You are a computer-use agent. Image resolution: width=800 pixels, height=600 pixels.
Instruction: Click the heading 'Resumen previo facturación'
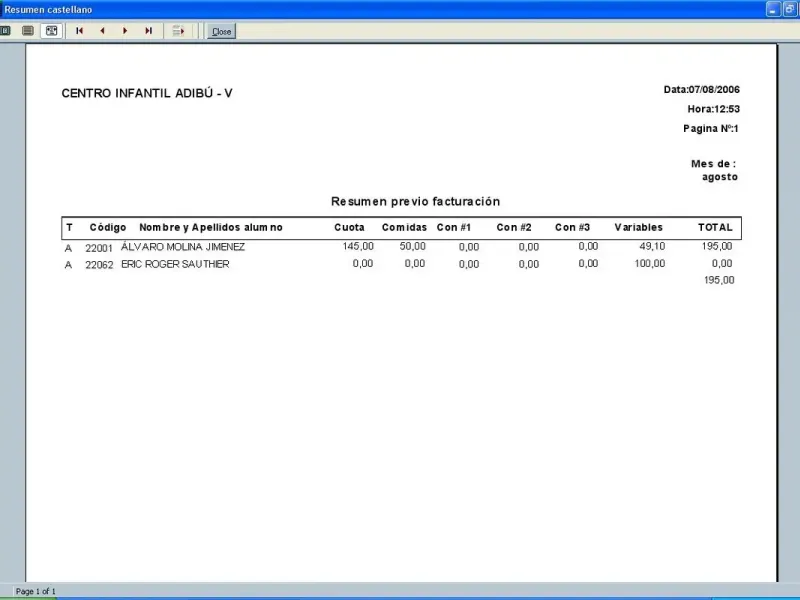click(415, 202)
